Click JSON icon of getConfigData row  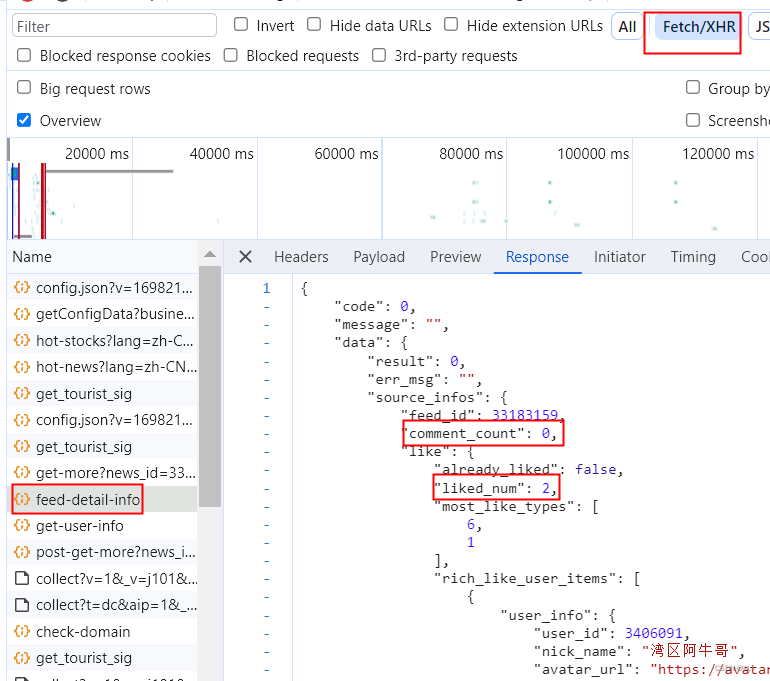(x=22, y=313)
